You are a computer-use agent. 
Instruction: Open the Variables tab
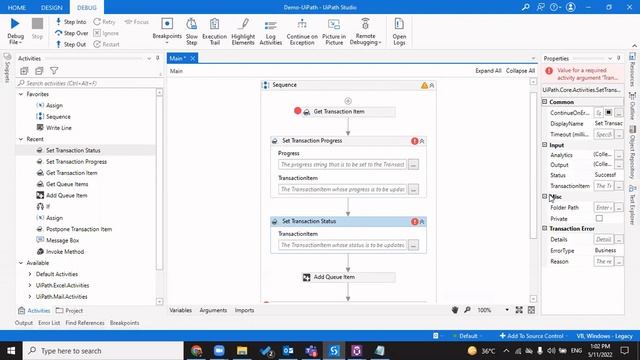pyautogui.click(x=180, y=310)
